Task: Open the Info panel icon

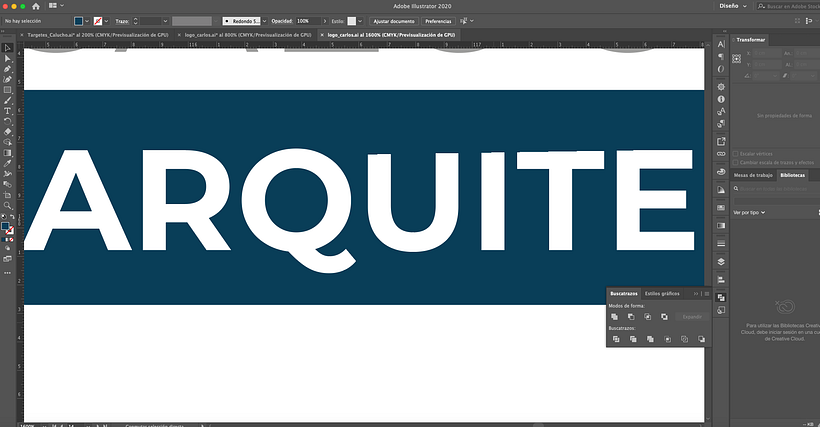Action: pos(721,99)
